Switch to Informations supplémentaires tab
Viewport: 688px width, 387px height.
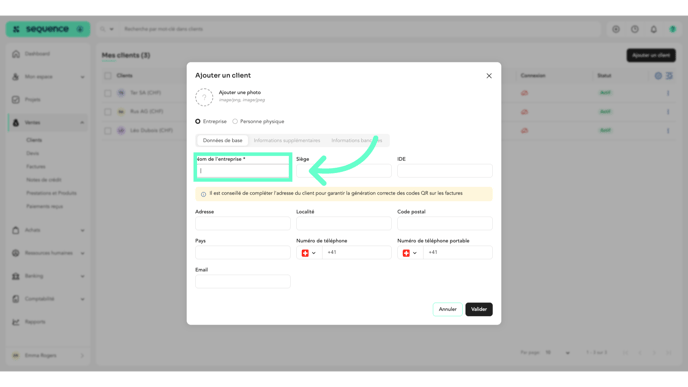(x=287, y=140)
